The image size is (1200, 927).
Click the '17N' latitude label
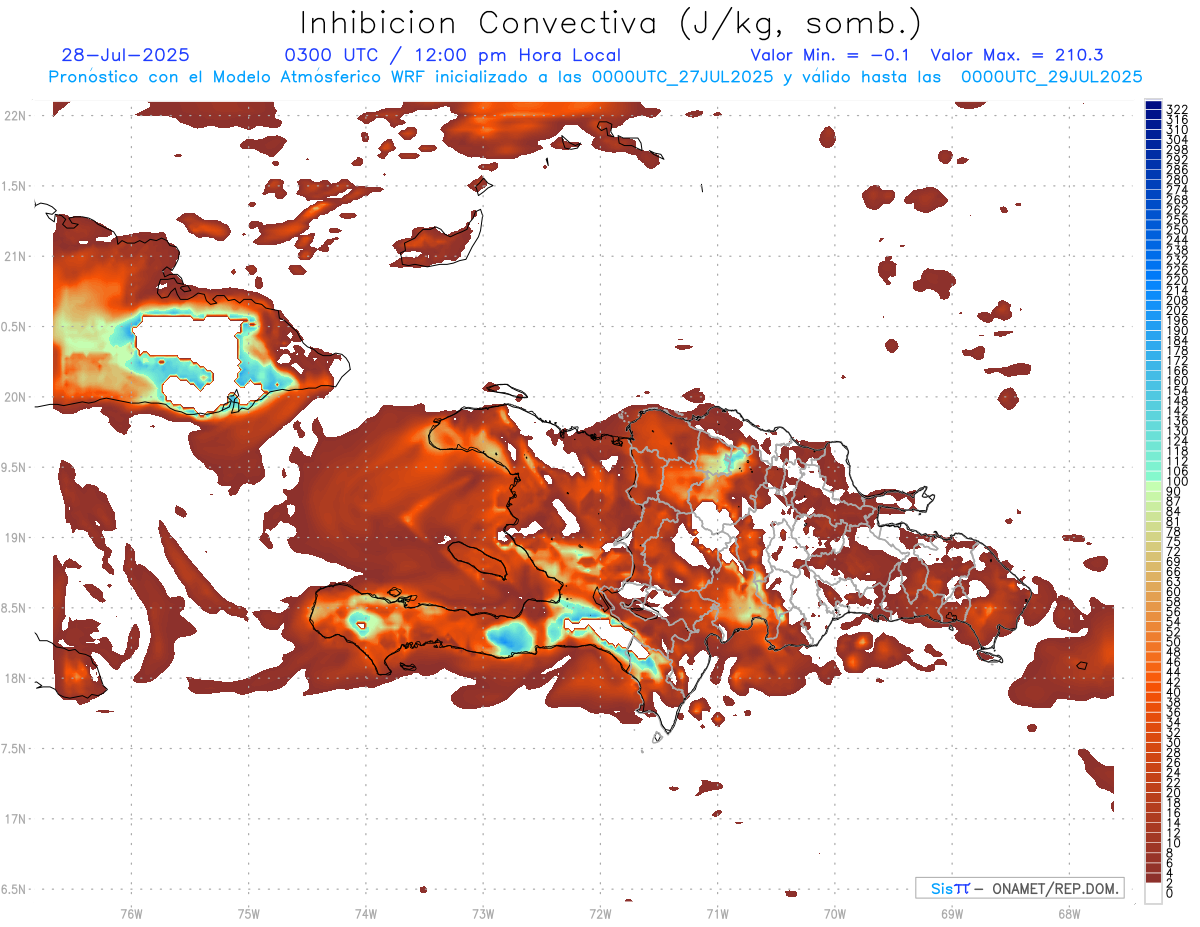point(15,820)
